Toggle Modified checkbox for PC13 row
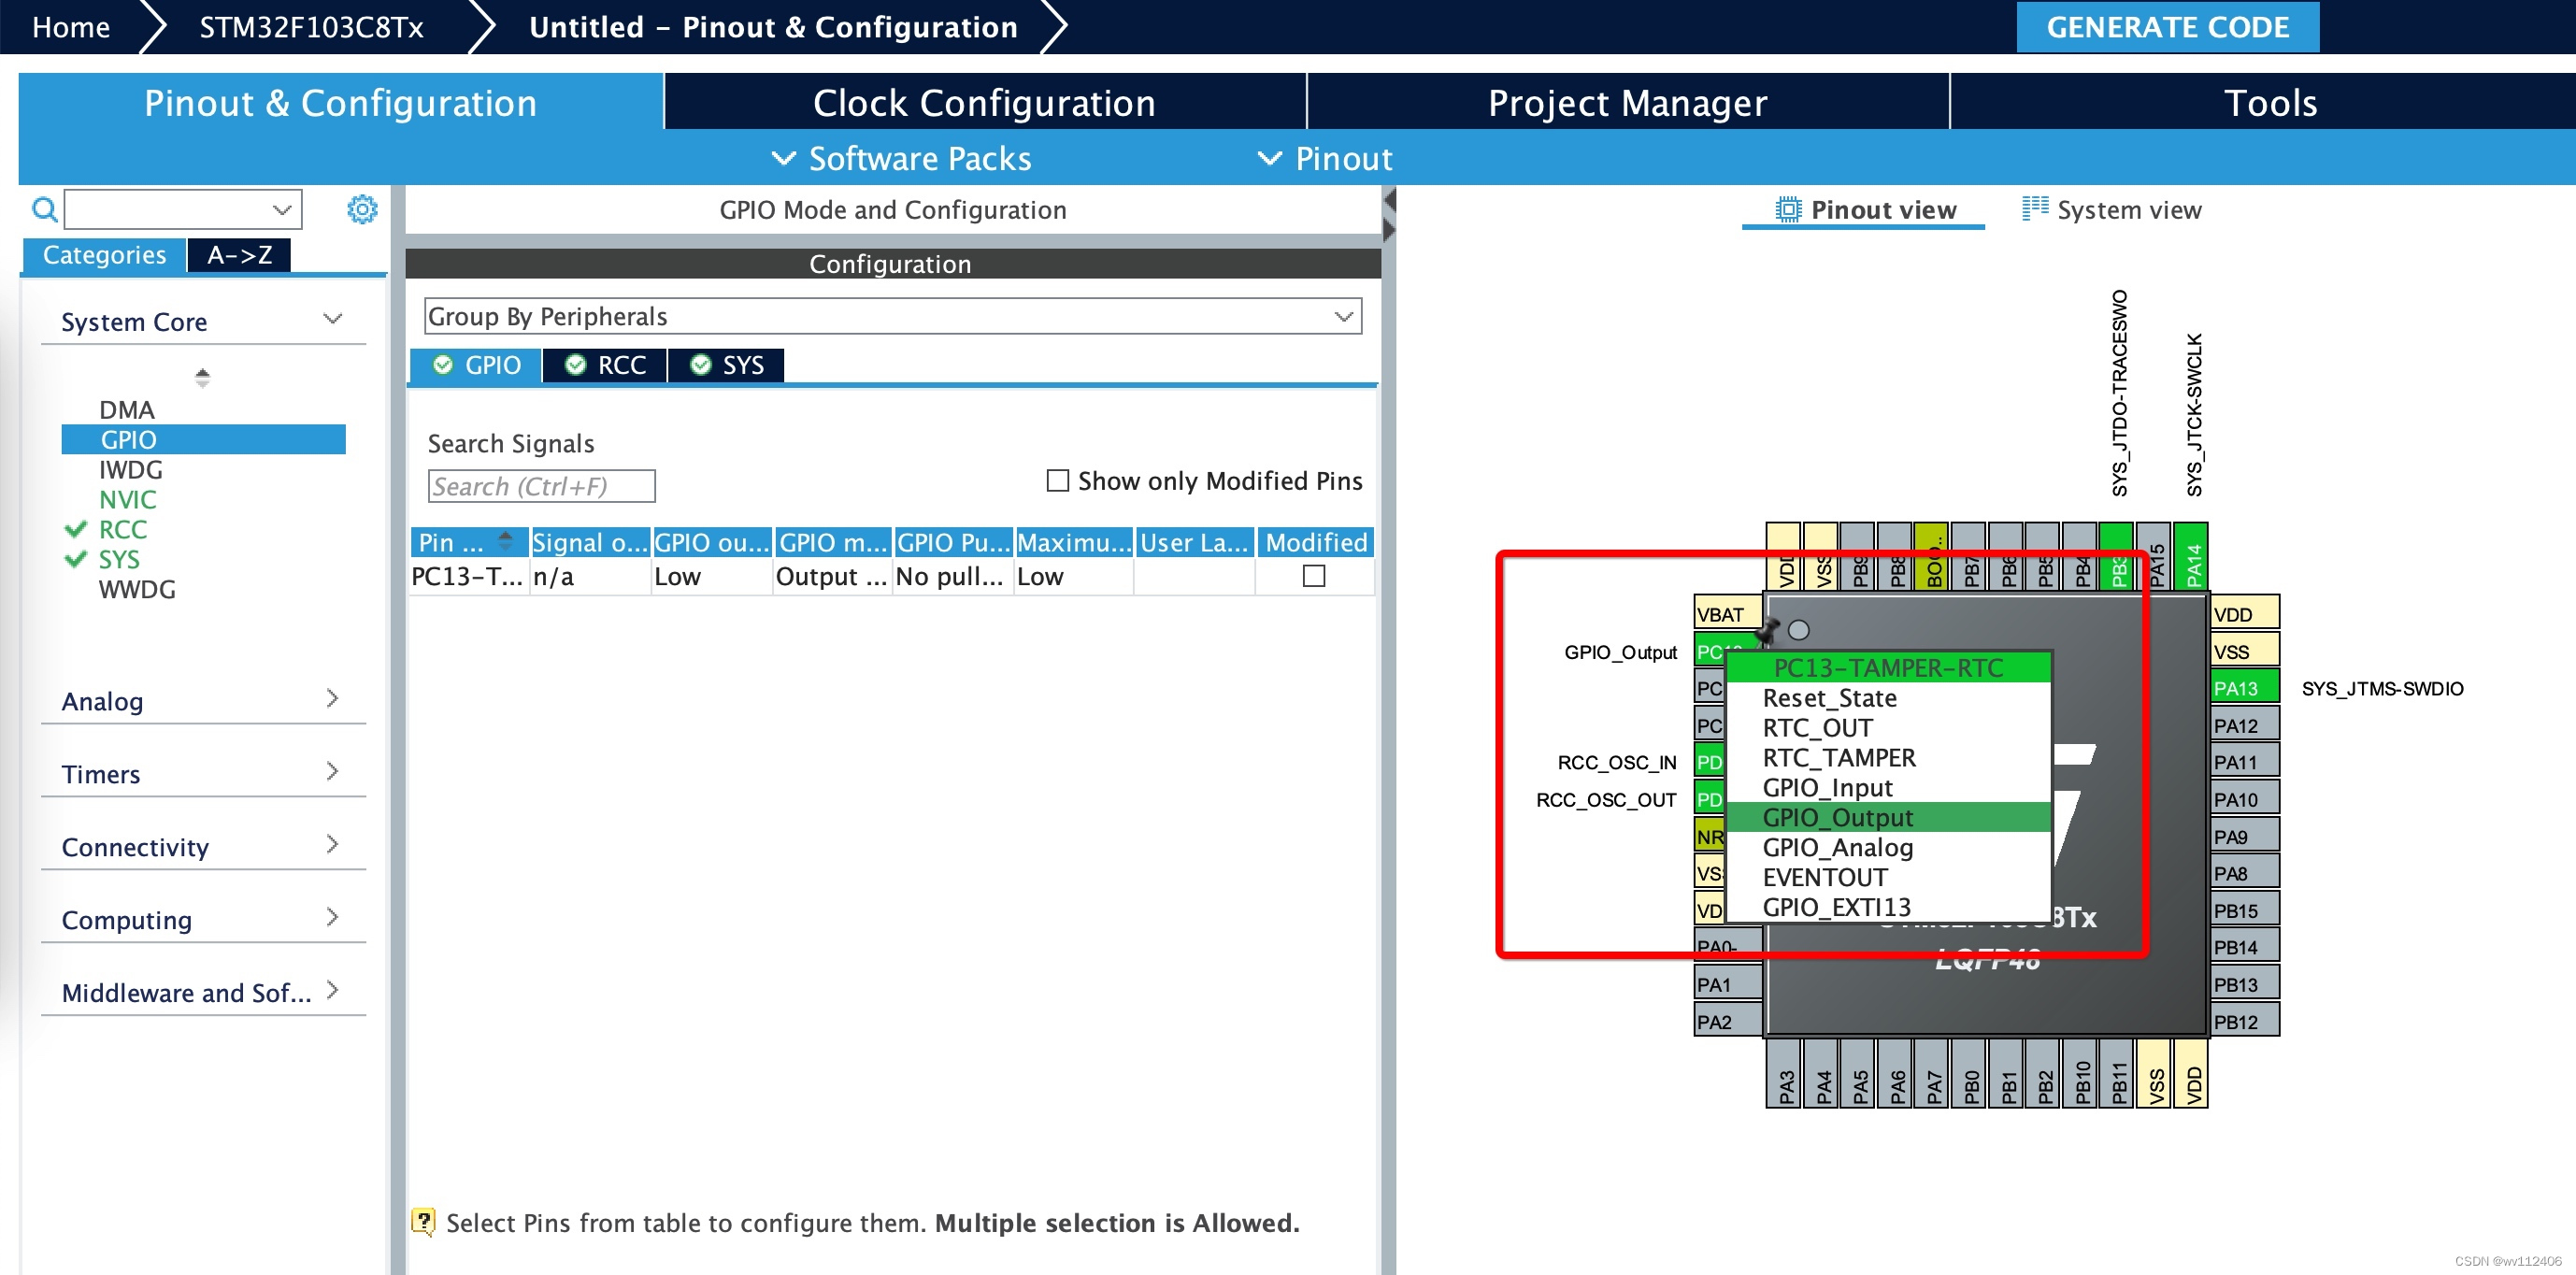The height and width of the screenshot is (1275, 2576). click(1313, 576)
